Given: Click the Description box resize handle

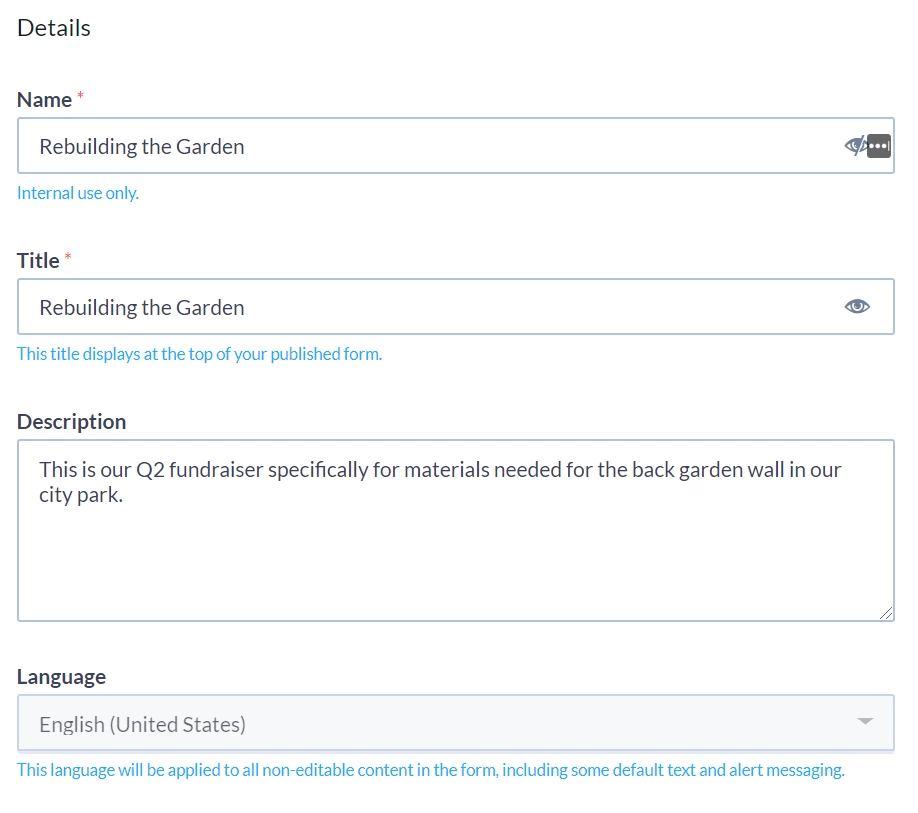Looking at the screenshot, I should pyautogui.click(x=886, y=613).
